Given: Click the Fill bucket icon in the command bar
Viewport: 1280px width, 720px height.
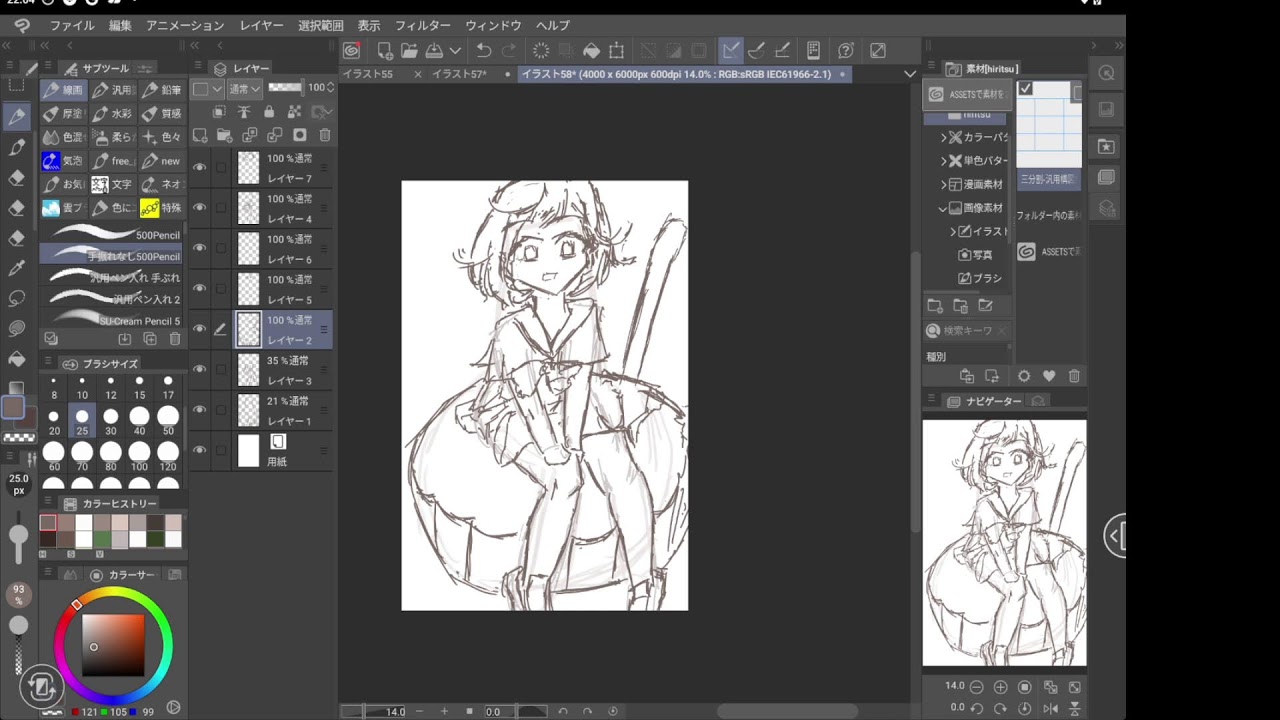Looking at the screenshot, I should (591, 50).
